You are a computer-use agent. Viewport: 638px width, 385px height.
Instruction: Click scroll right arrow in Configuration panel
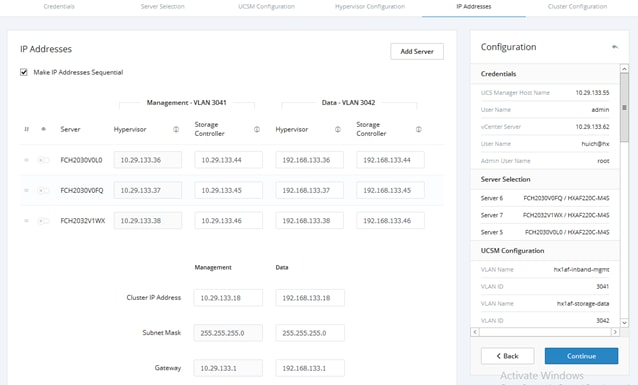click(x=615, y=332)
